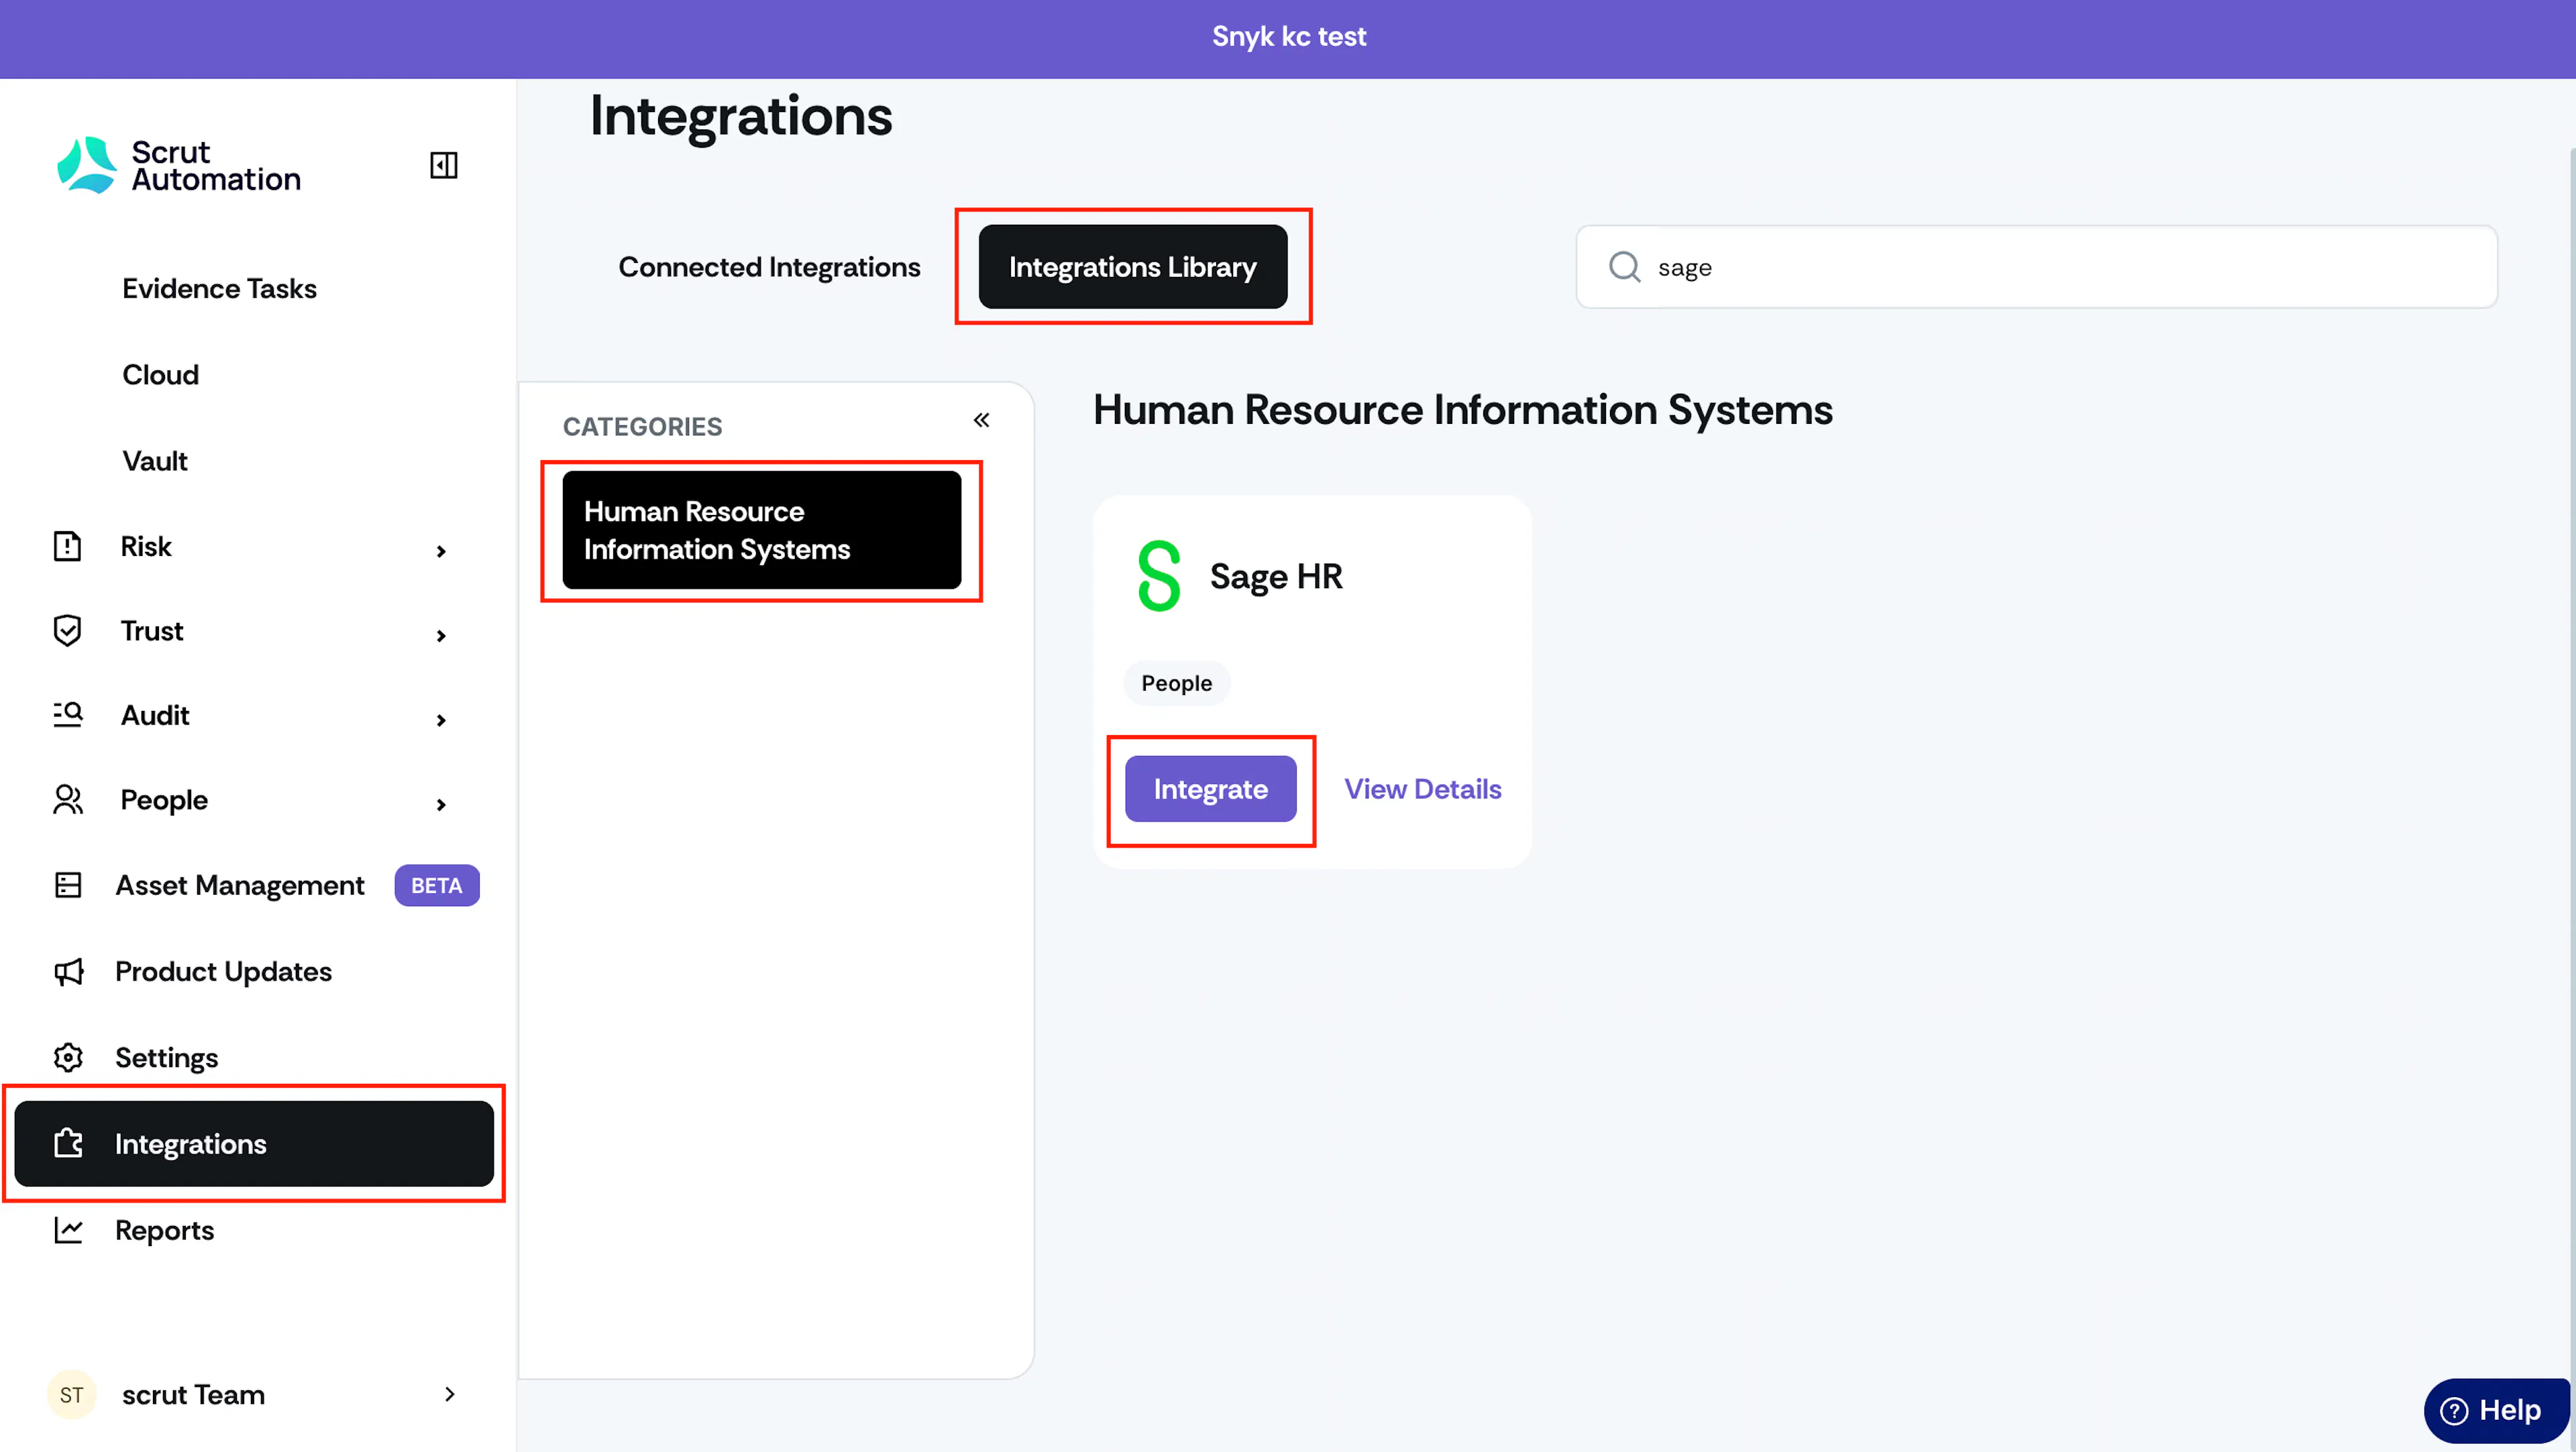This screenshot has width=2576, height=1452.
Task: Click the Reports chart icon
Action: [x=68, y=1230]
